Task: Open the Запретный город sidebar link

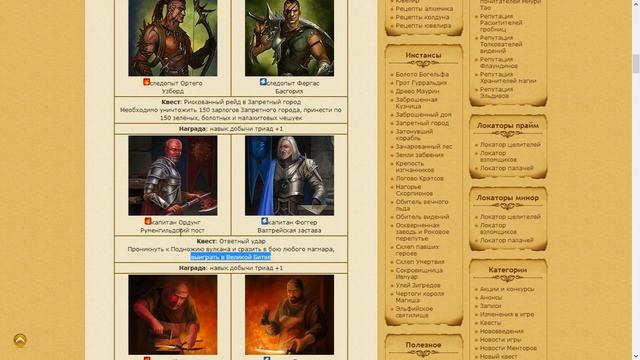Action: point(422,123)
